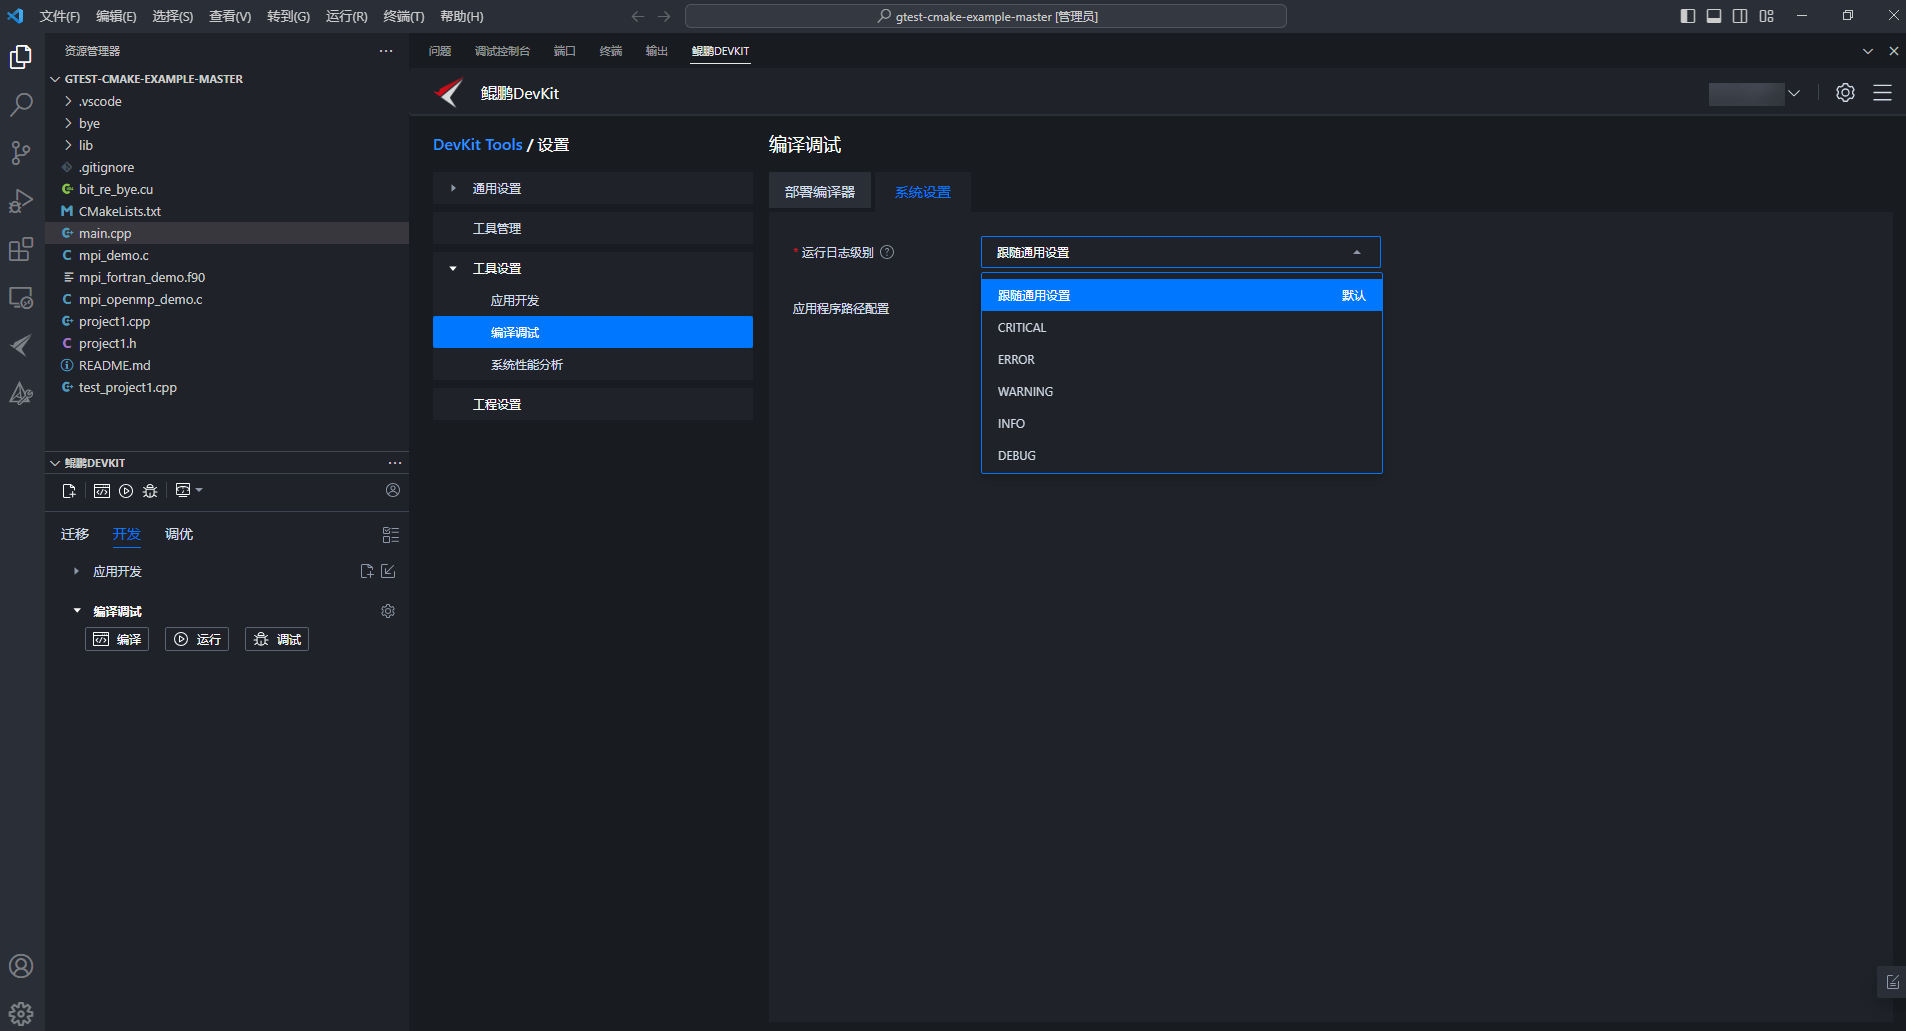
Task: Switch to the 部署编译器 tab
Action: point(820,192)
